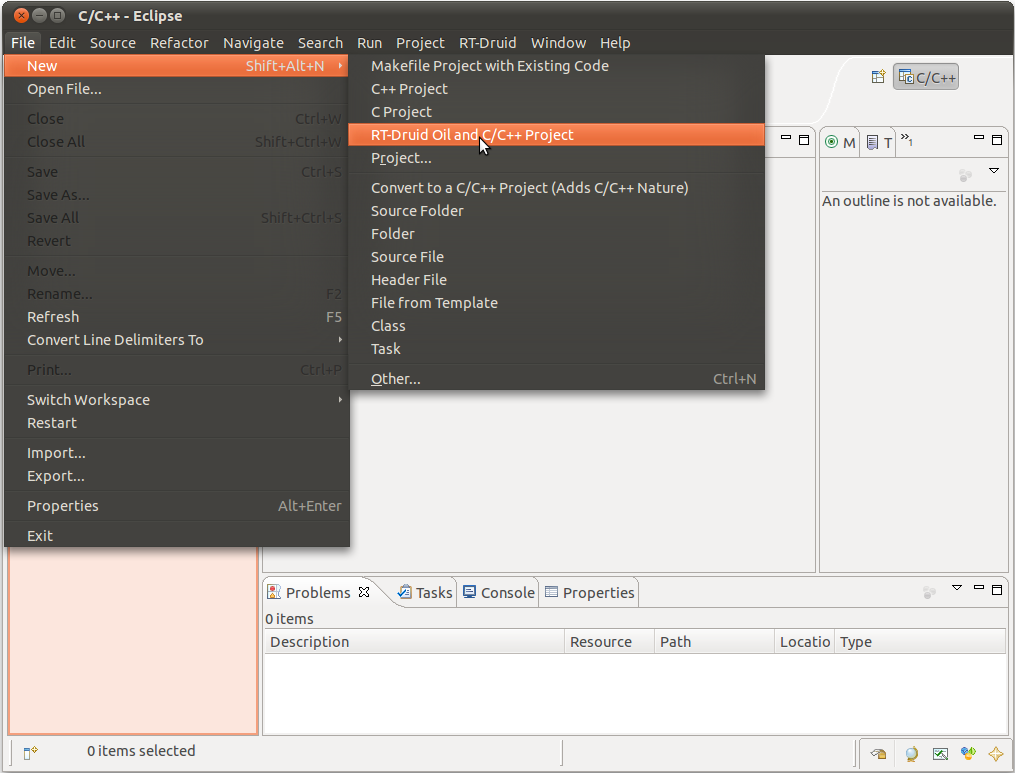Click the globe icon in bottom-right trim
This screenshot has height=773, width=1015.
pos(911,754)
